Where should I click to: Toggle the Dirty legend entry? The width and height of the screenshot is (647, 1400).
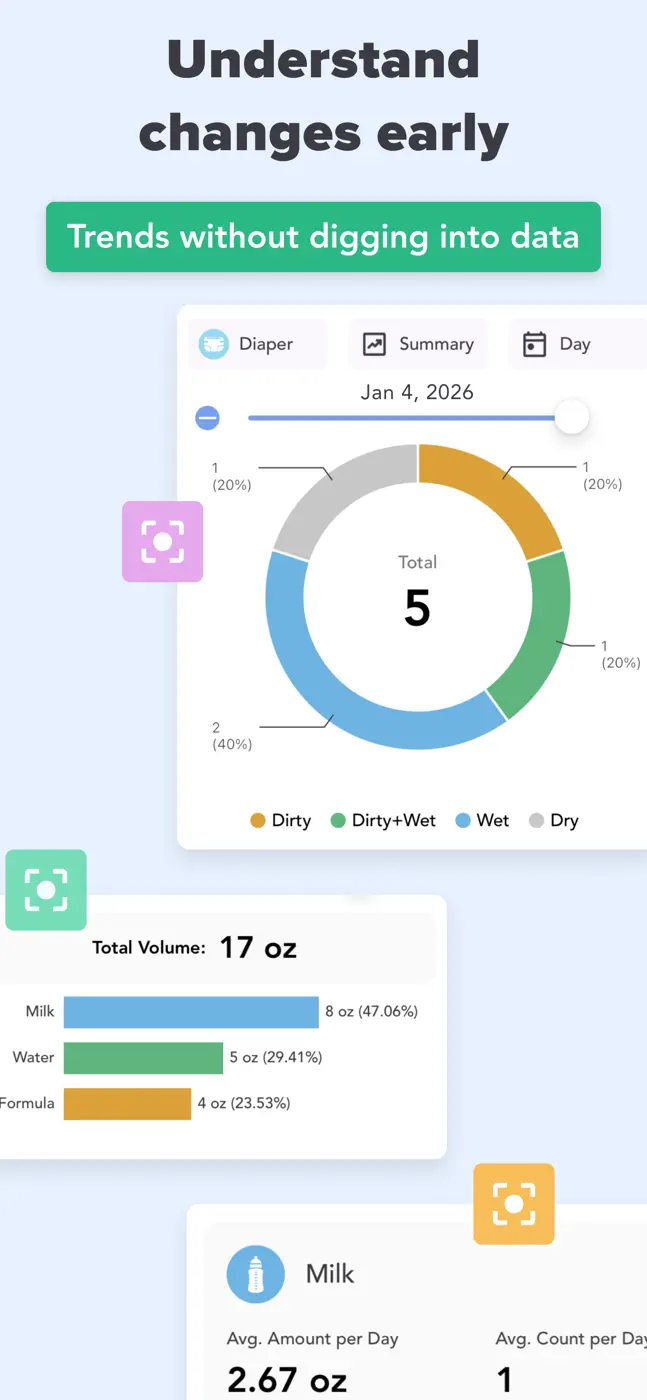coord(280,820)
